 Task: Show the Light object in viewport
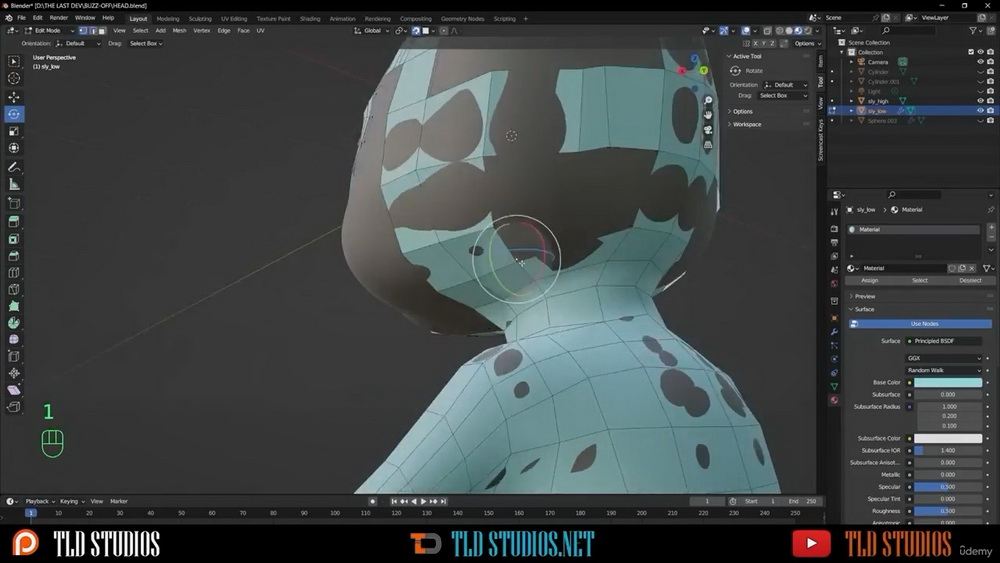[980, 91]
